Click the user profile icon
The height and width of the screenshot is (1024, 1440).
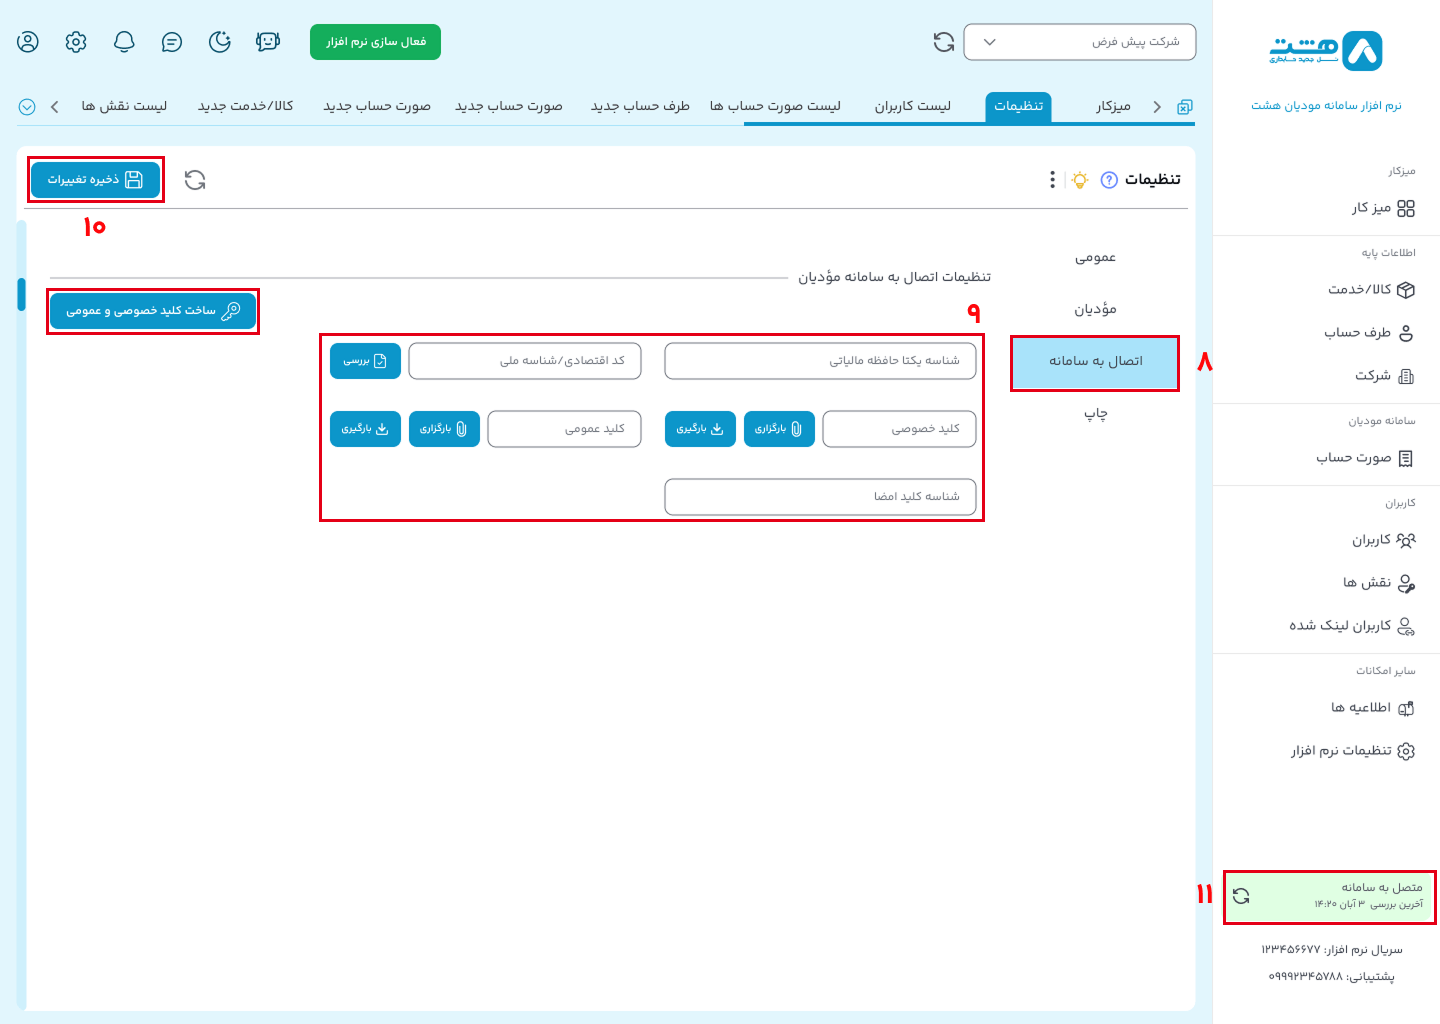pyautogui.click(x=28, y=42)
